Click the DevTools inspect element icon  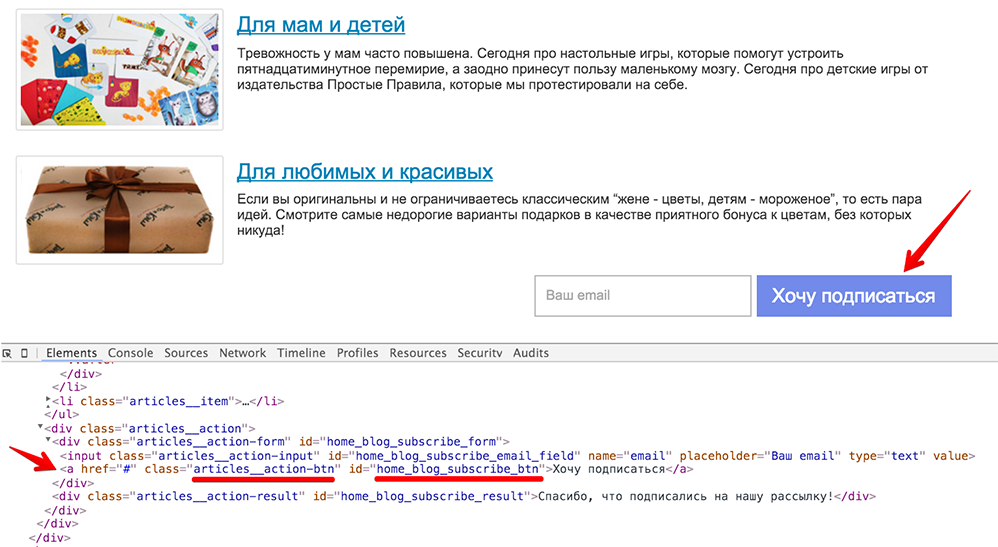click(x=7, y=353)
